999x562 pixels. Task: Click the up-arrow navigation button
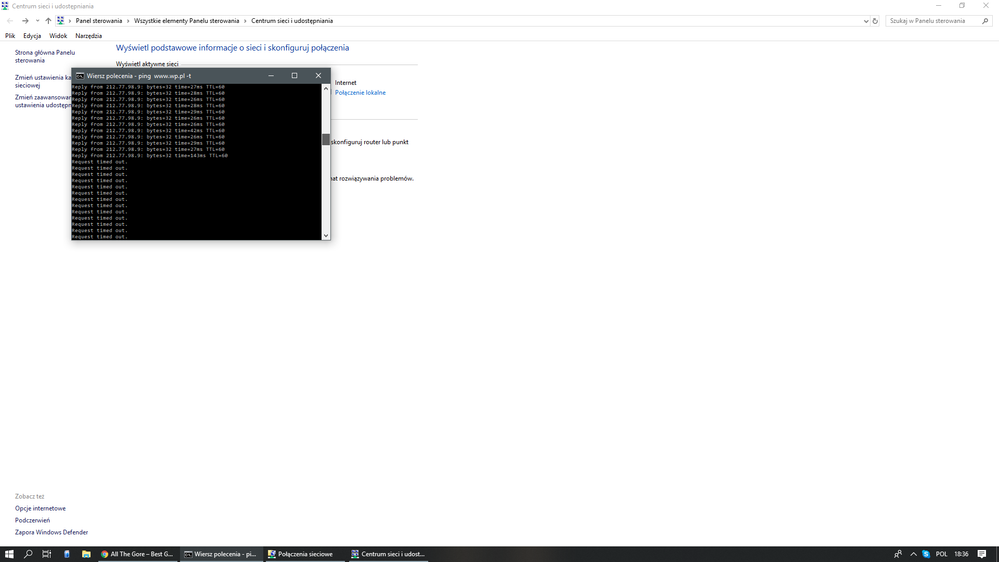48,20
